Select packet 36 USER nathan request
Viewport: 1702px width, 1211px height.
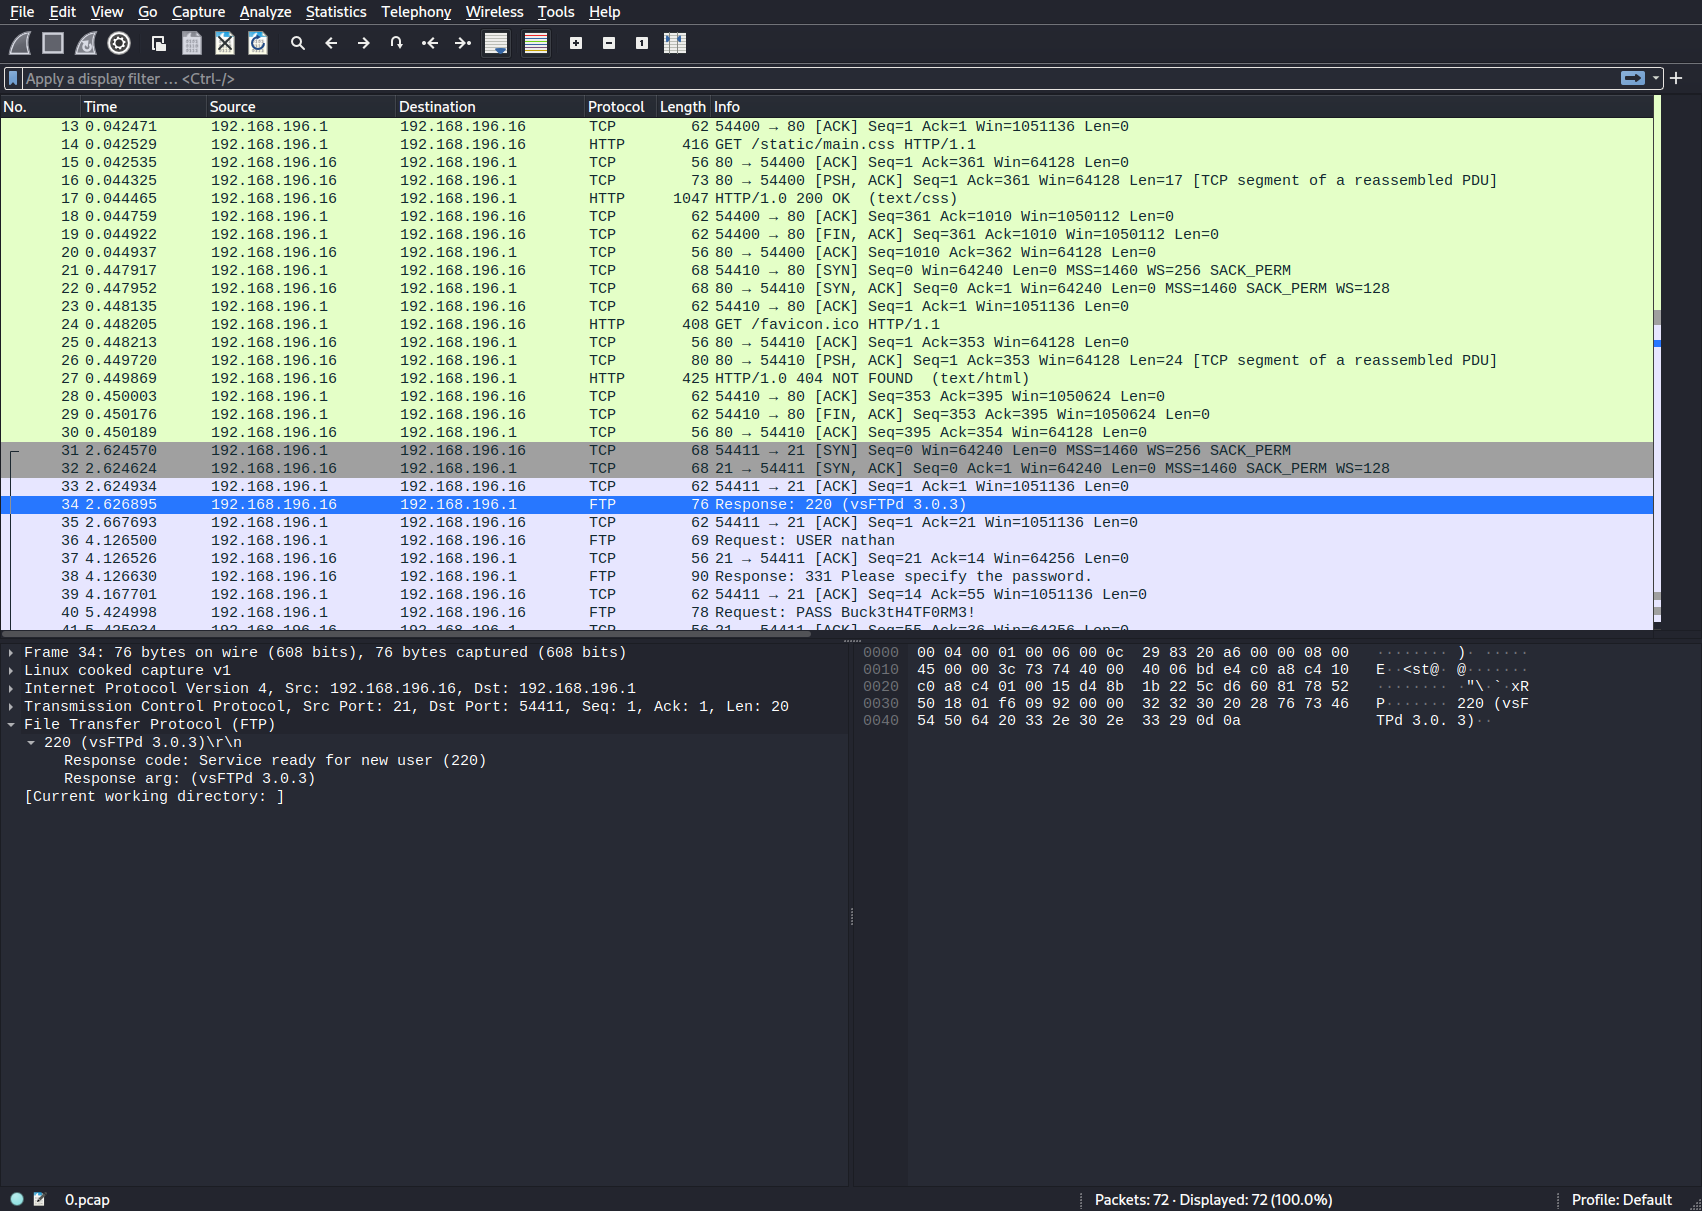point(826,541)
